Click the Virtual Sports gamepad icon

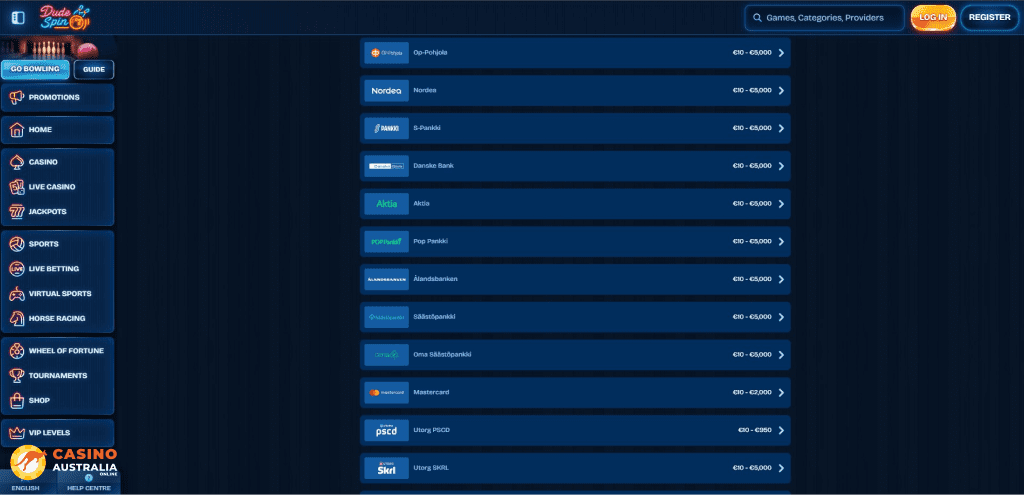click(17, 294)
